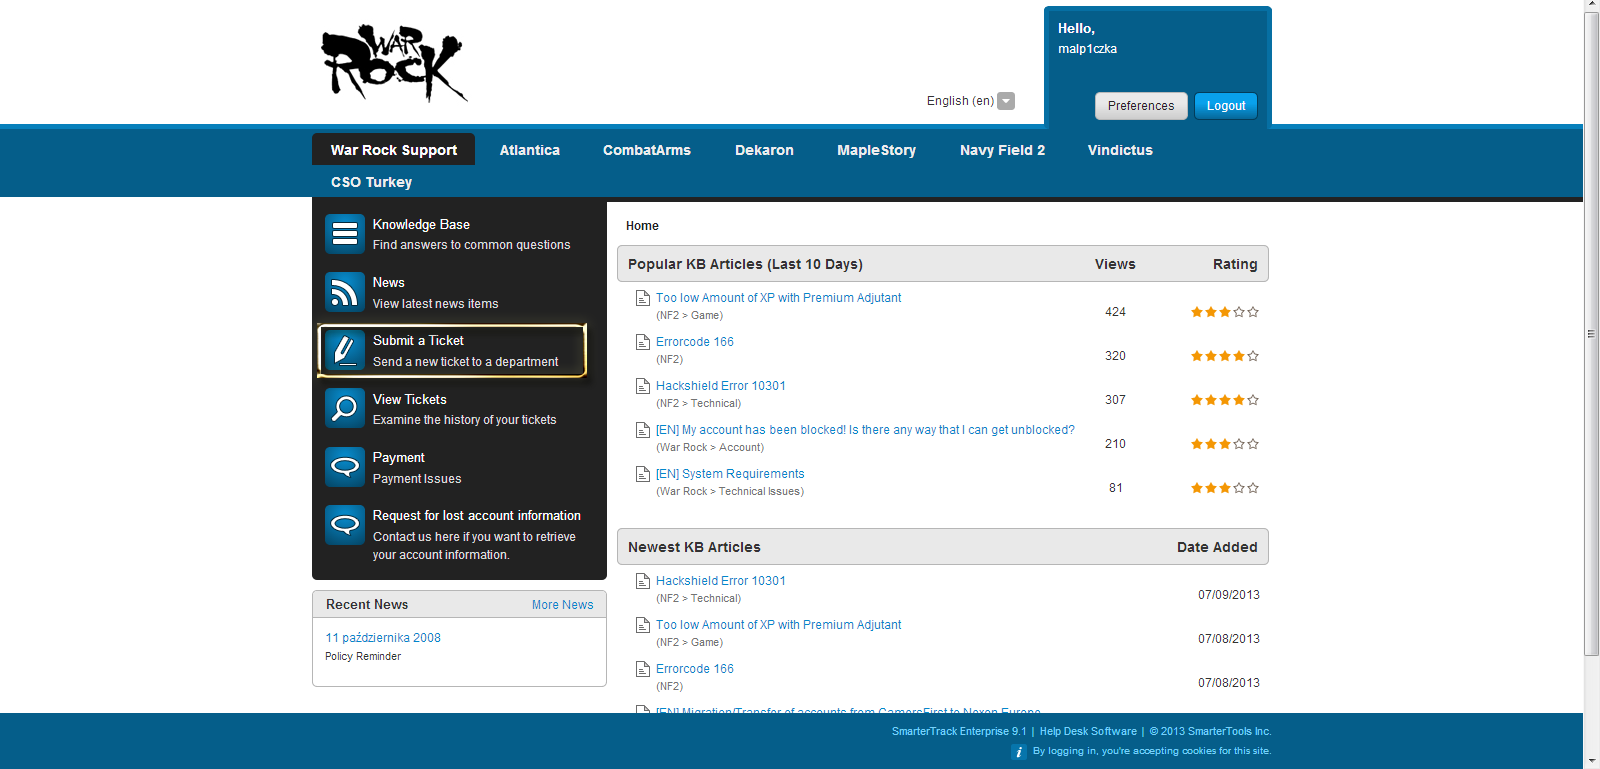
Task: Click the Home breadcrumb
Action: [642, 226]
